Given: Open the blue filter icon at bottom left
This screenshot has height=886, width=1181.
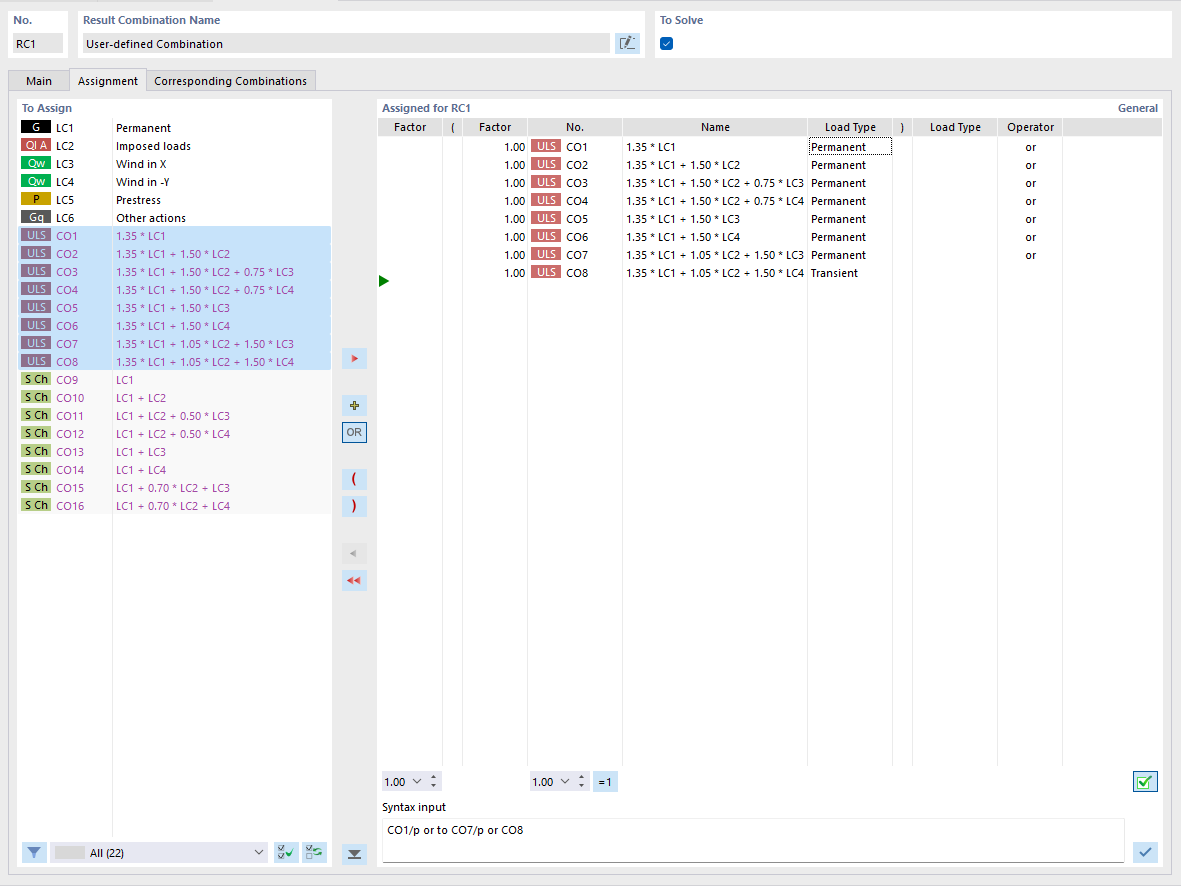Looking at the screenshot, I should point(34,852).
